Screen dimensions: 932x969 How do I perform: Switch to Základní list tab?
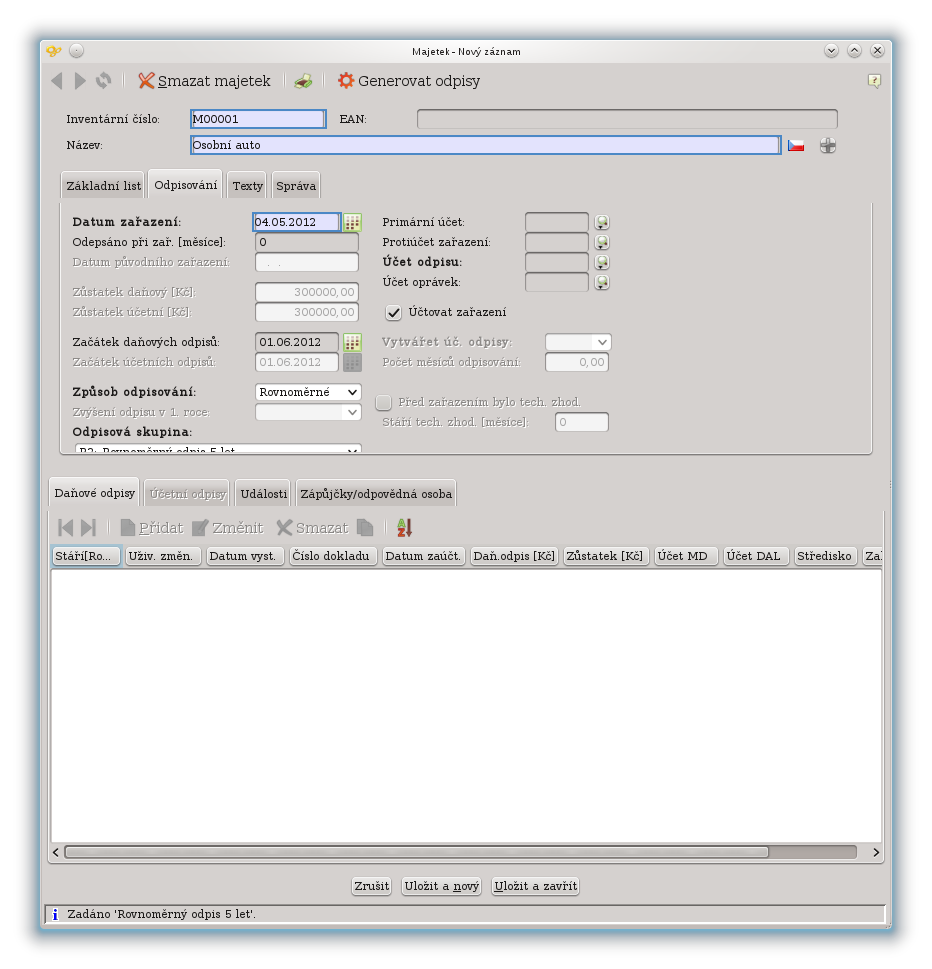[103, 185]
